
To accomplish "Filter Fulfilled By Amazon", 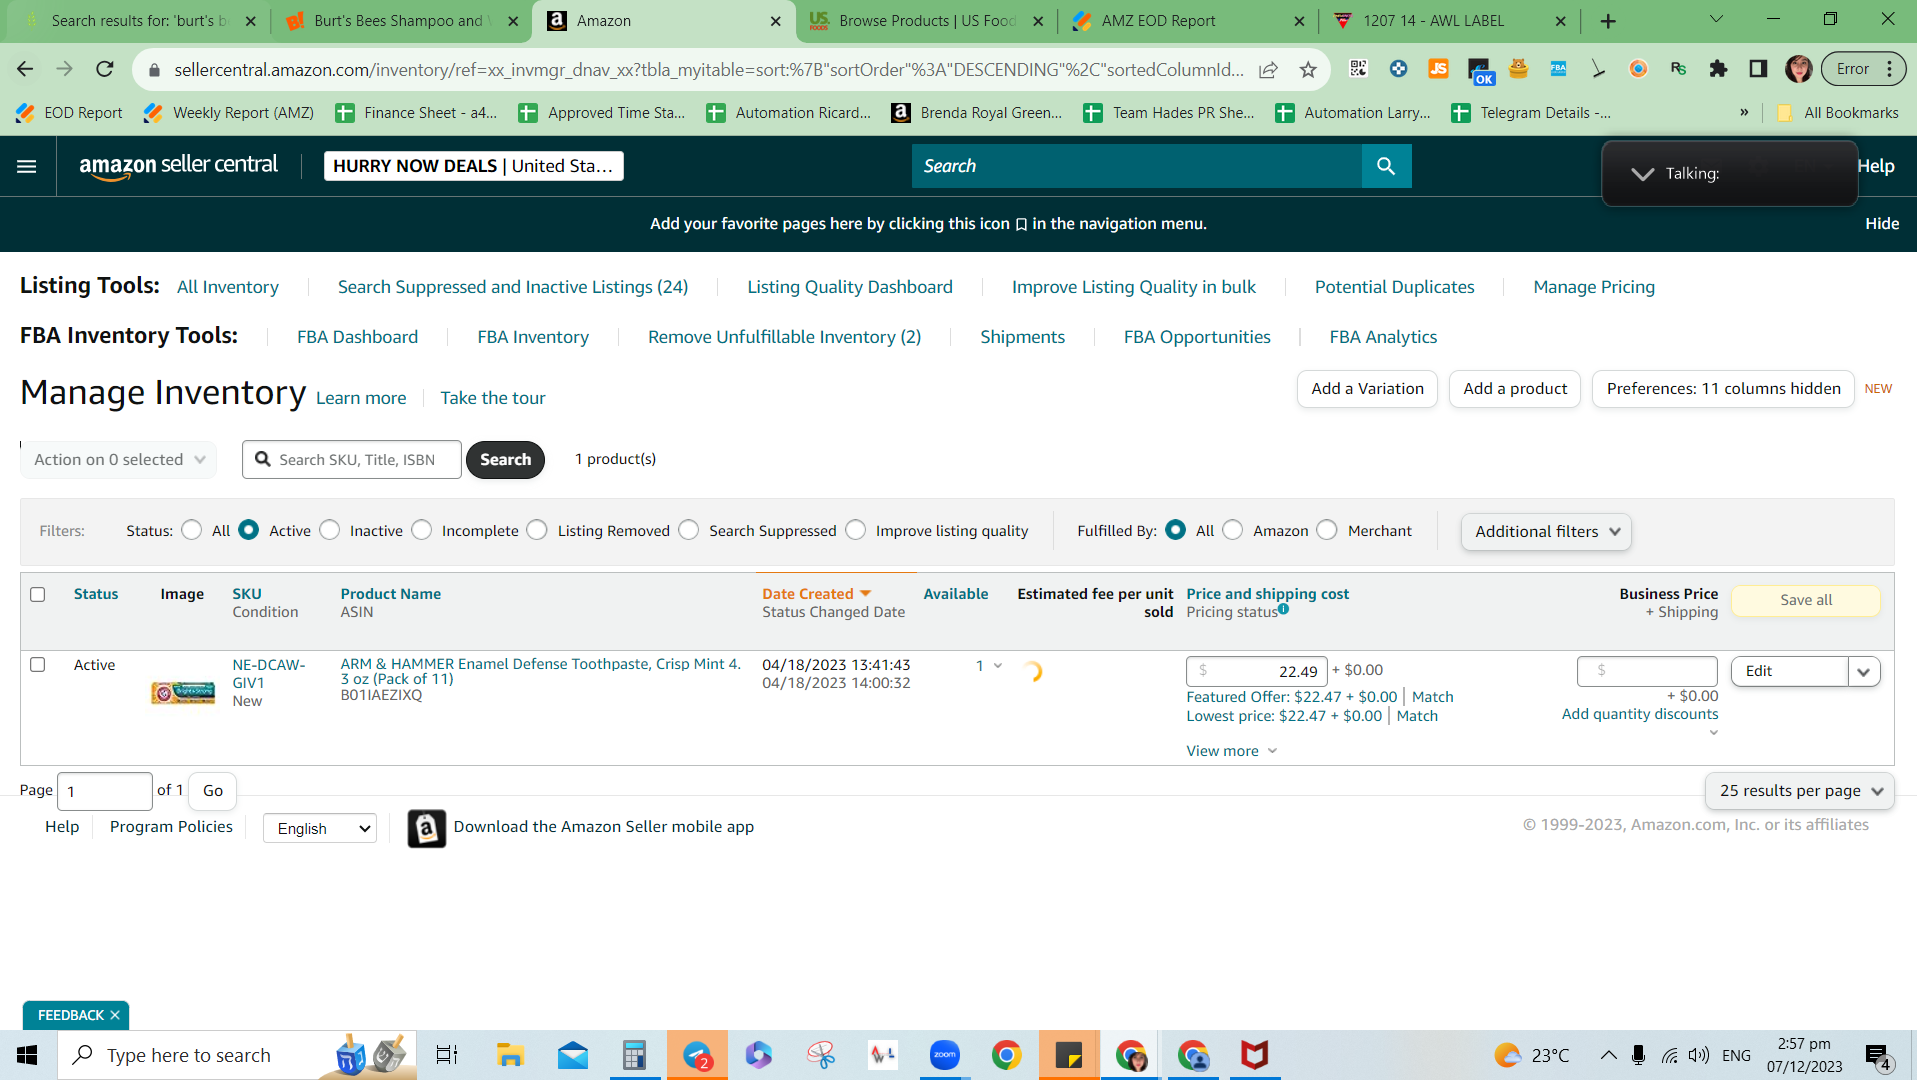I will point(1233,530).
